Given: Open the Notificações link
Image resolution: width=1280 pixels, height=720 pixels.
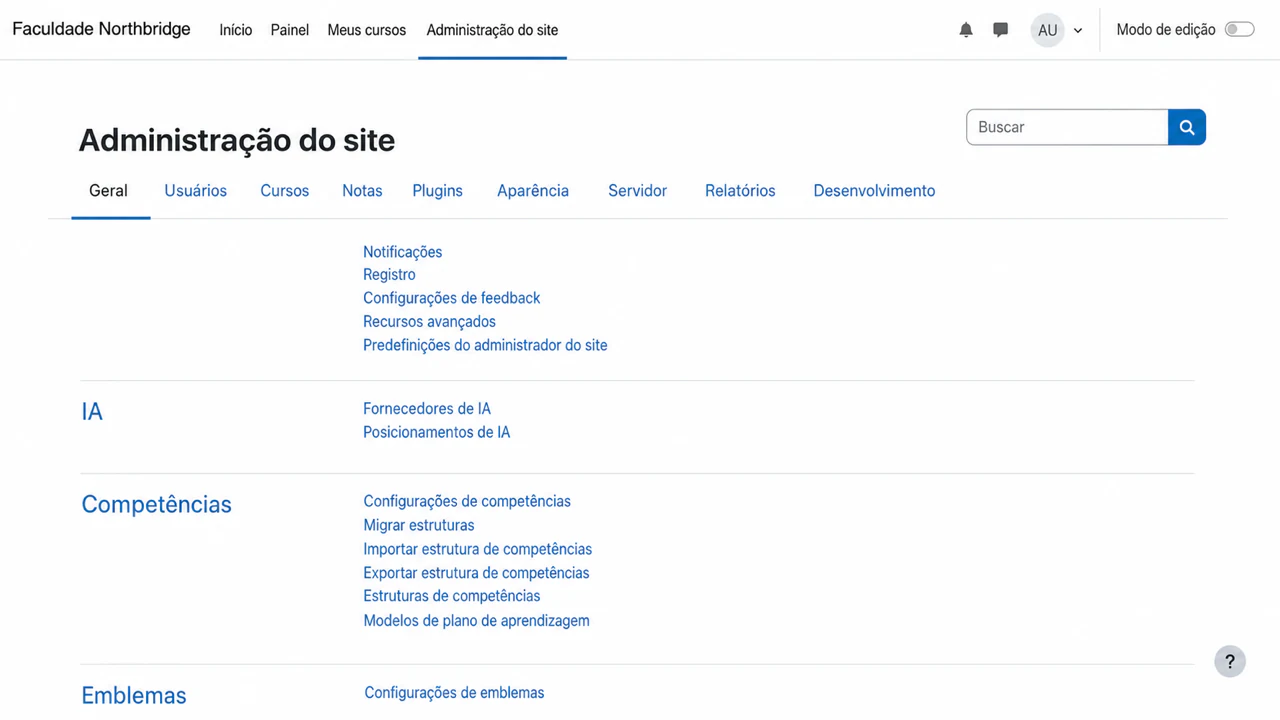Looking at the screenshot, I should [402, 252].
